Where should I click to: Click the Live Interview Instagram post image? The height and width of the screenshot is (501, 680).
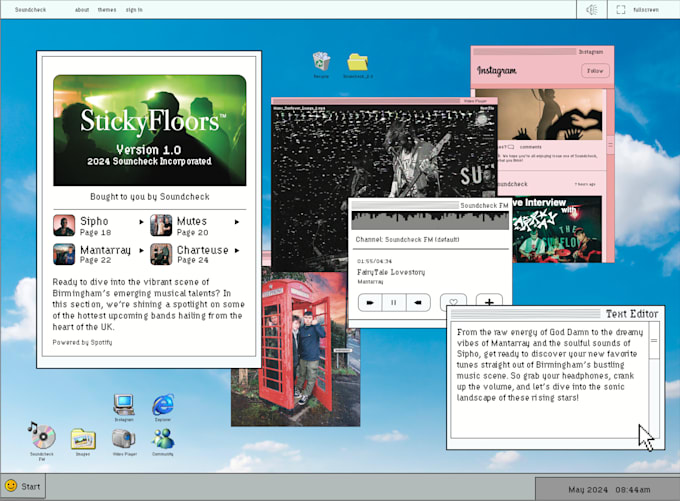(557, 229)
